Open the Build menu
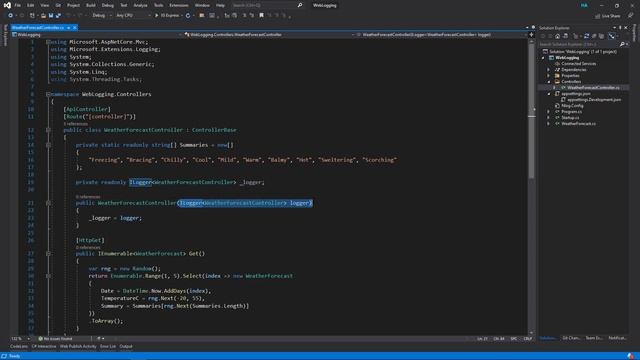This screenshot has width=640, height=360. [x=91, y=5]
